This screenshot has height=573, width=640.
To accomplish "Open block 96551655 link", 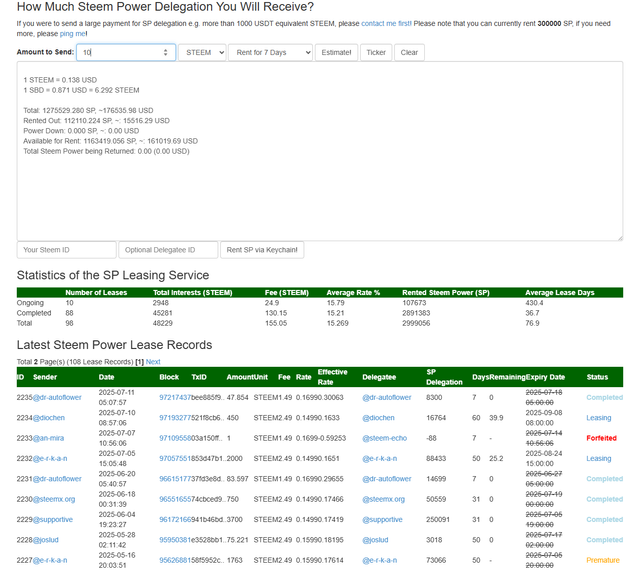I will pos(175,499).
